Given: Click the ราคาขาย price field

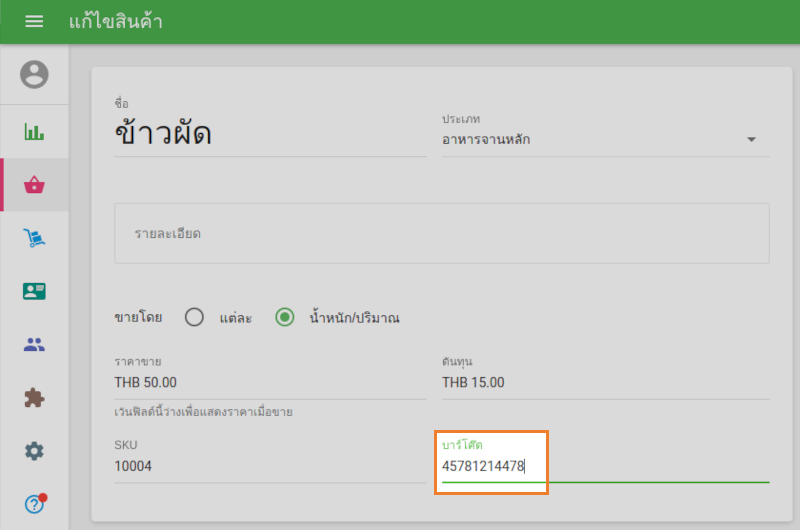Looking at the screenshot, I should click(270, 383).
